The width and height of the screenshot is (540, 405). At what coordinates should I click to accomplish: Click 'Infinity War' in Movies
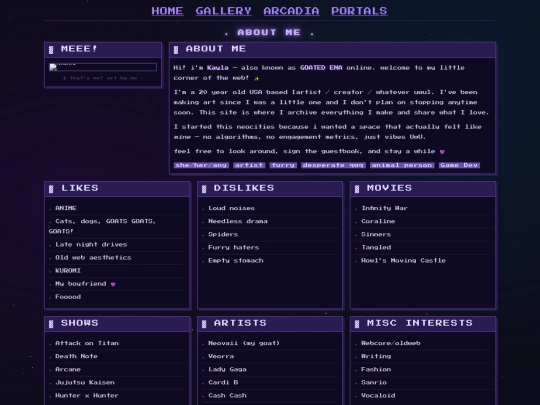[x=384, y=208]
